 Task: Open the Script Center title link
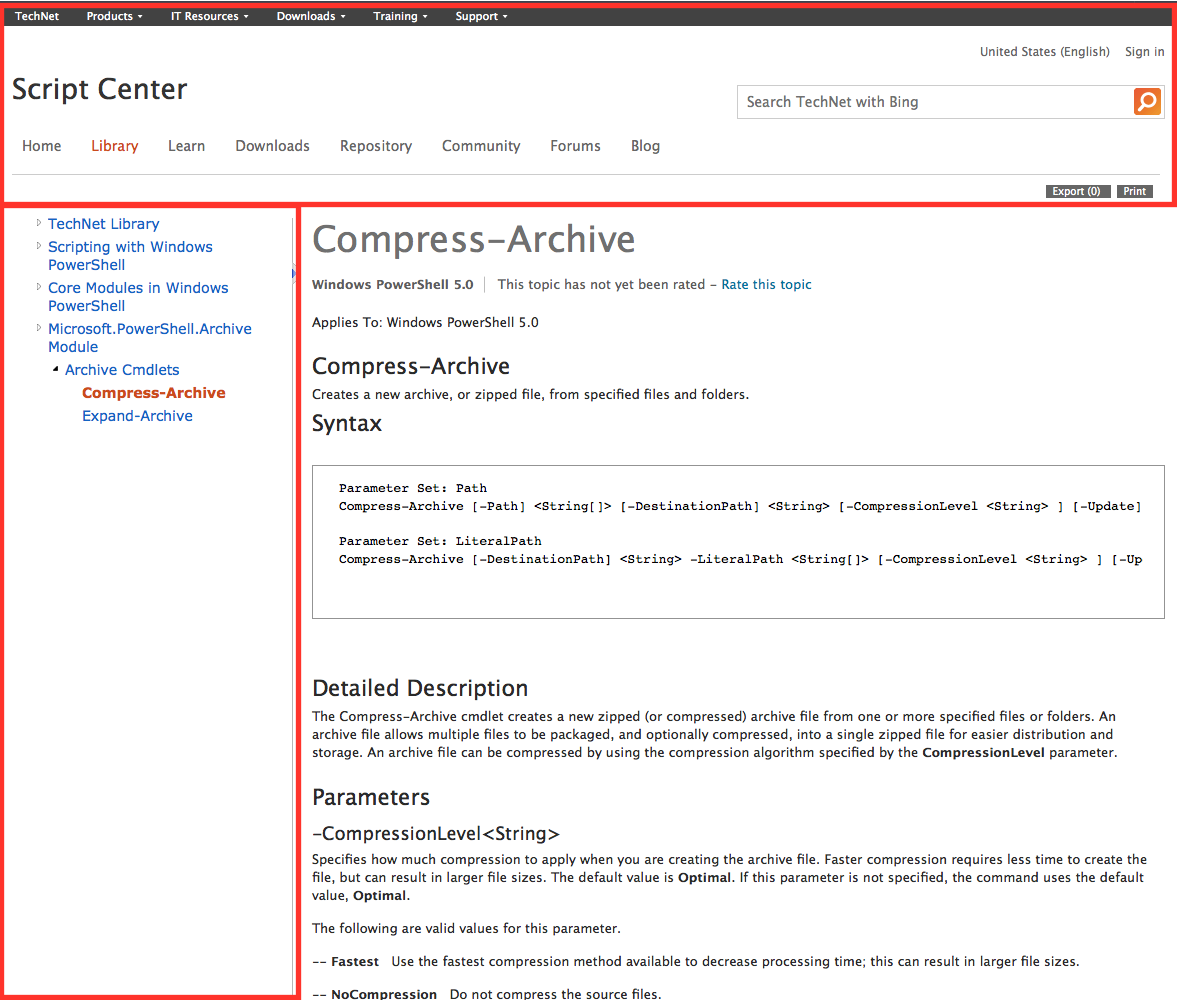pos(100,89)
